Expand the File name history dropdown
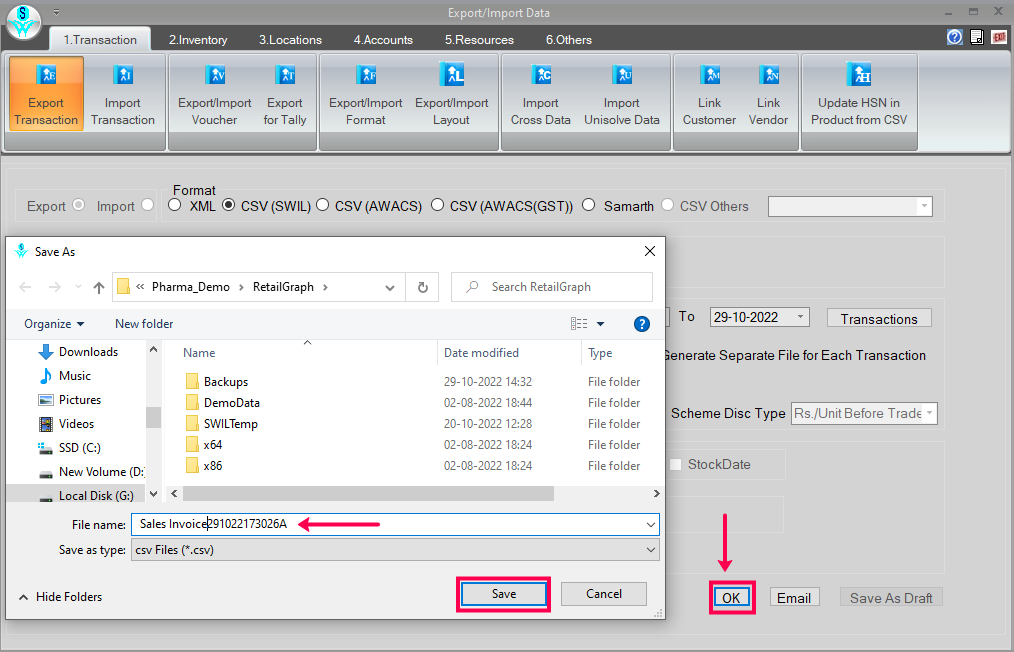This screenshot has height=652, width=1014. click(x=651, y=525)
